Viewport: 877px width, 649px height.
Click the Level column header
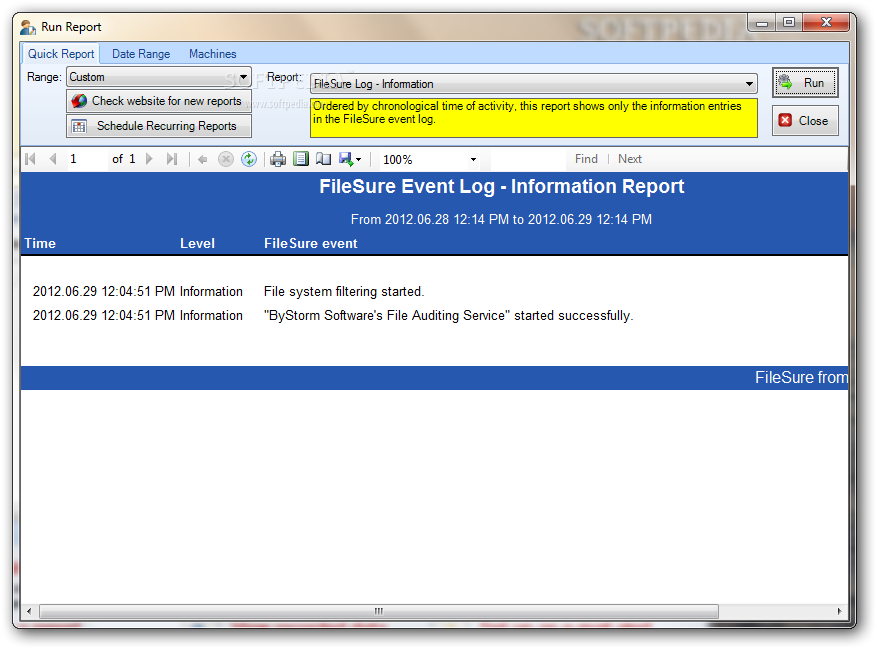click(x=197, y=243)
